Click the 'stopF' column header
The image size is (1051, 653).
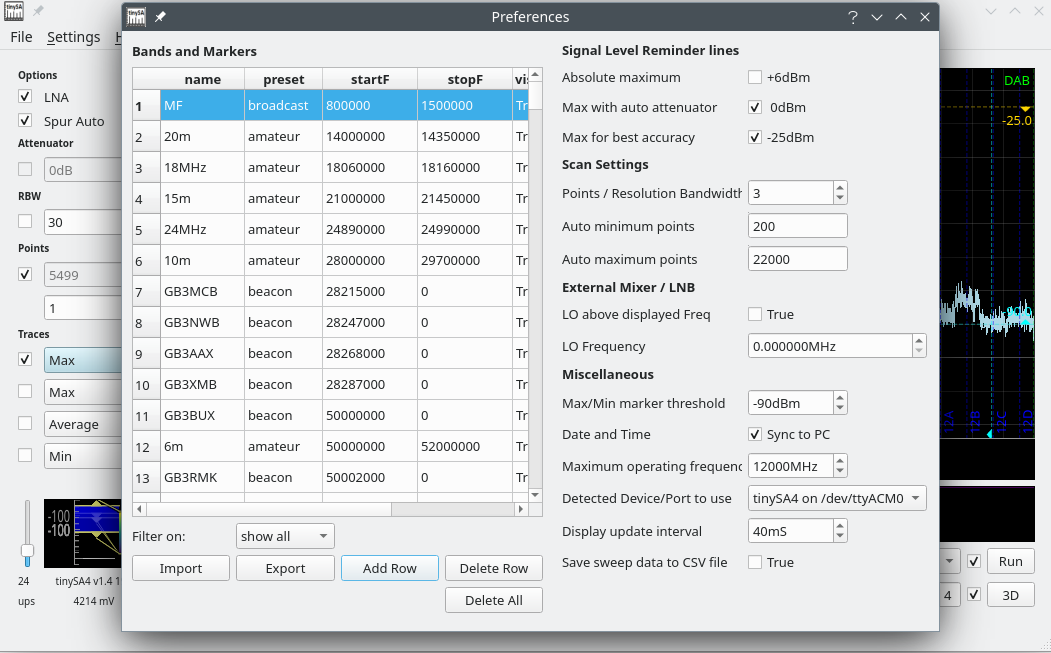coord(465,79)
